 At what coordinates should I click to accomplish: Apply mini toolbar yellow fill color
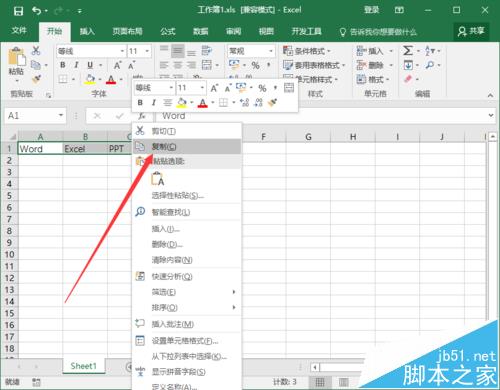pos(182,103)
